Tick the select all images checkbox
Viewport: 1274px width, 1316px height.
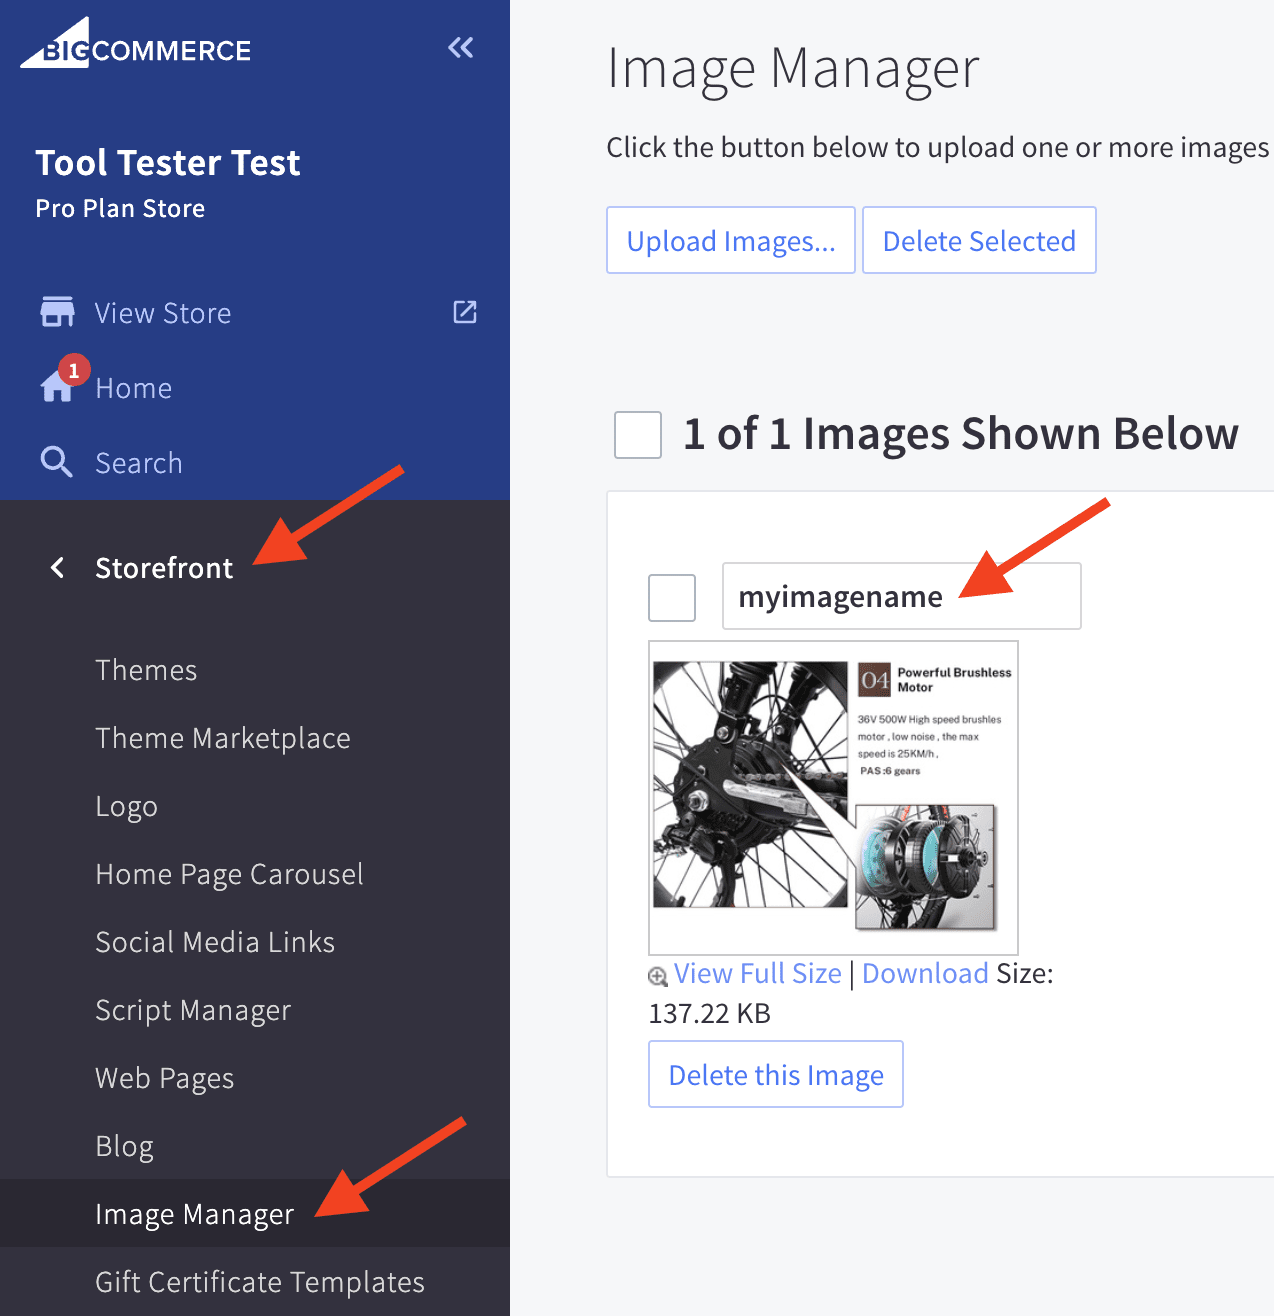click(638, 435)
